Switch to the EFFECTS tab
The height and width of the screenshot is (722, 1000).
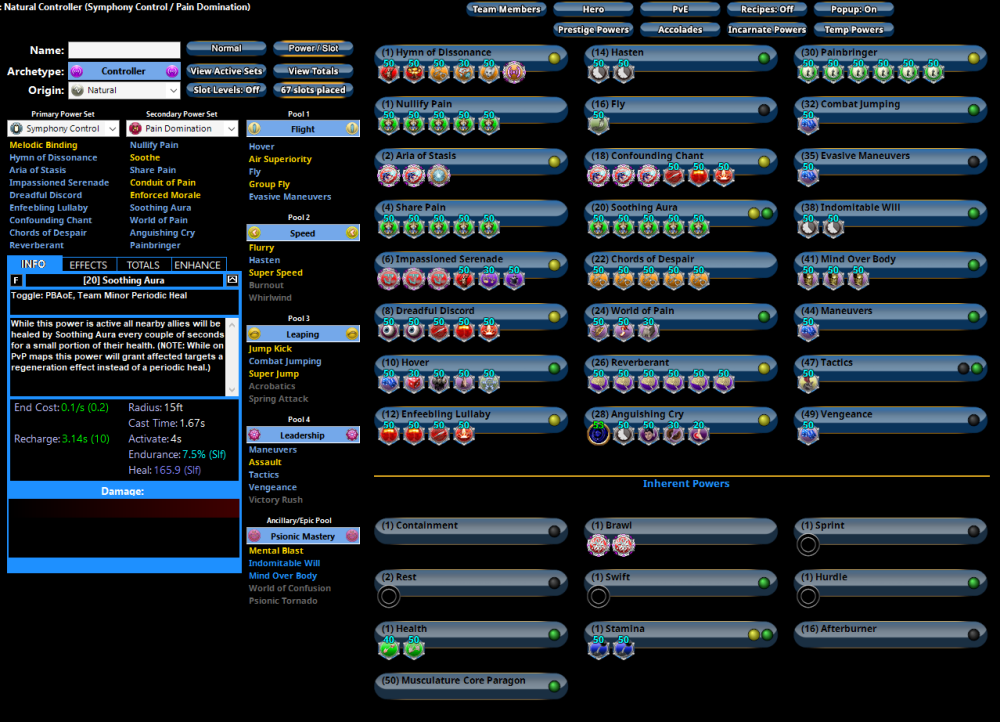click(x=89, y=264)
